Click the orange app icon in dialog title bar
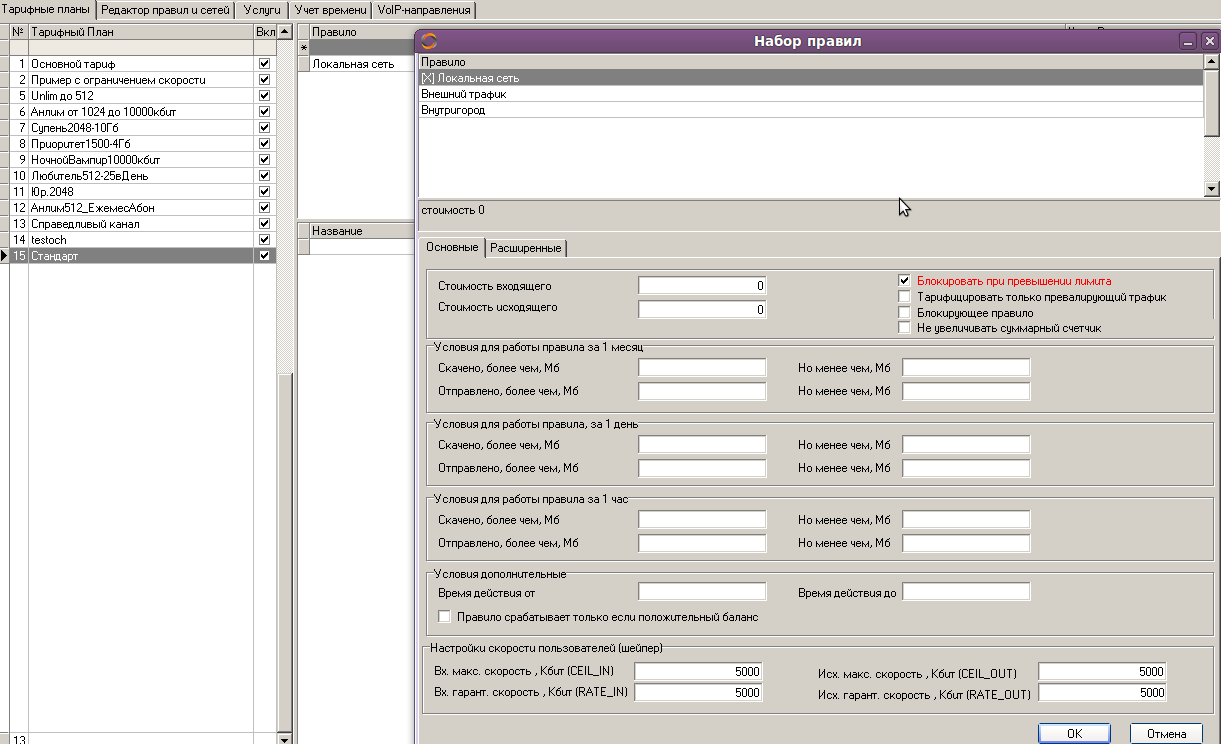 tap(429, 41)
